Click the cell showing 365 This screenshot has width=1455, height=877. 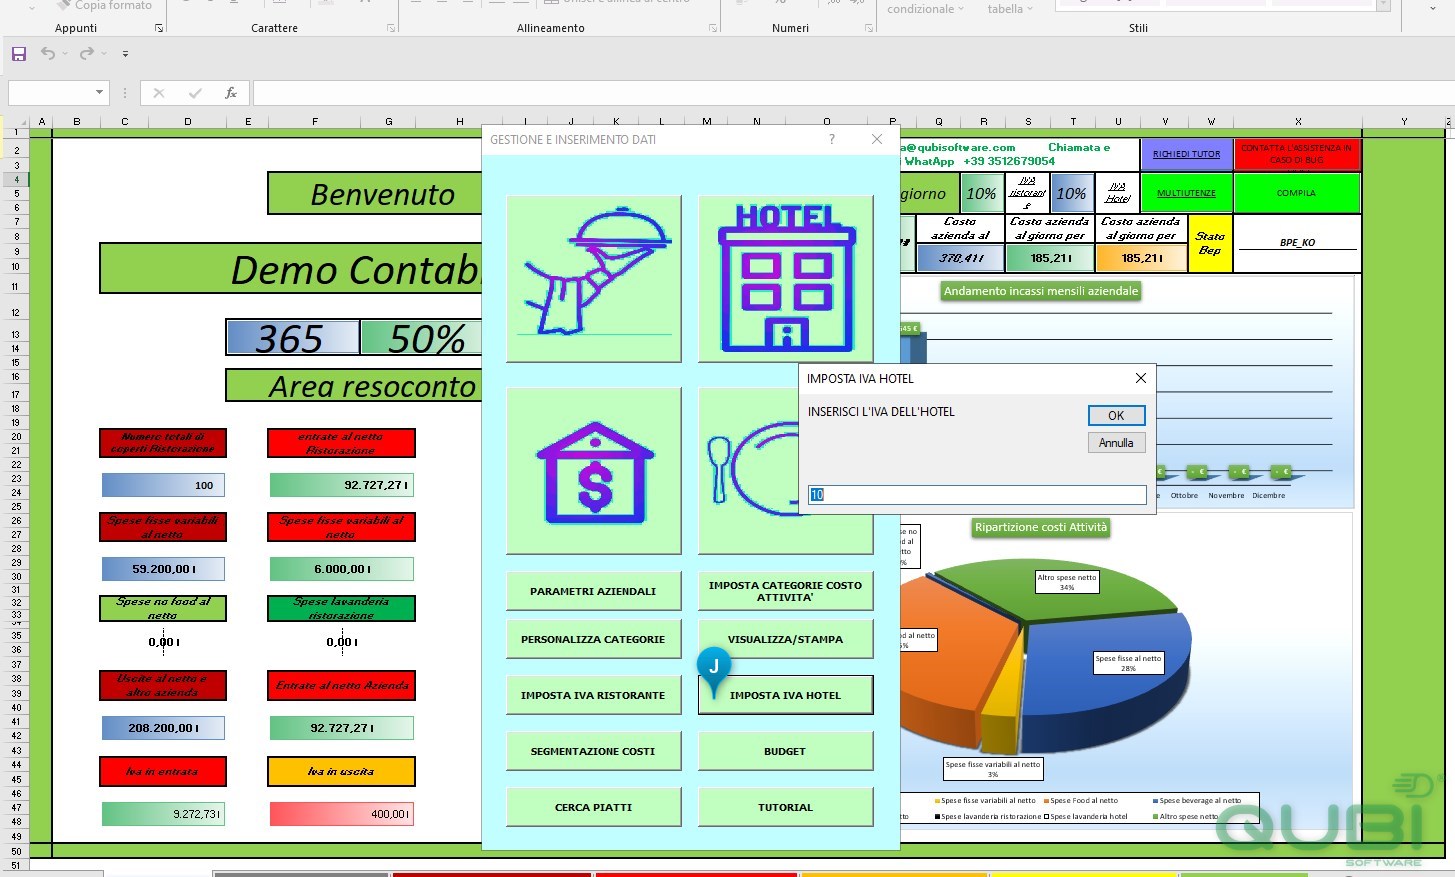pos(292,338)
